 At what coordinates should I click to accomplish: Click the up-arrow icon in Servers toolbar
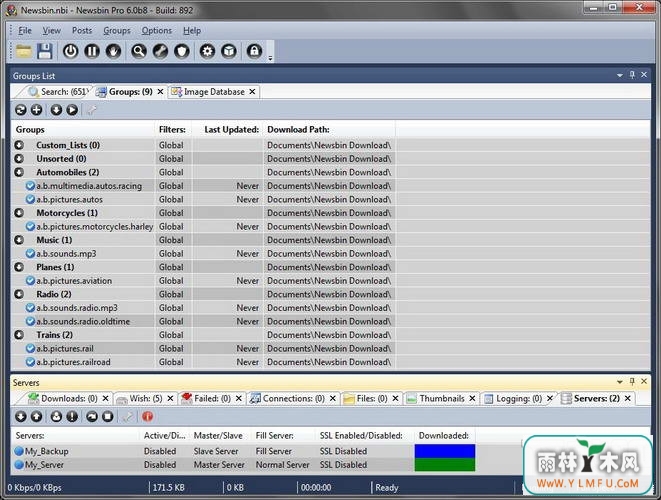tap(37, 417)
